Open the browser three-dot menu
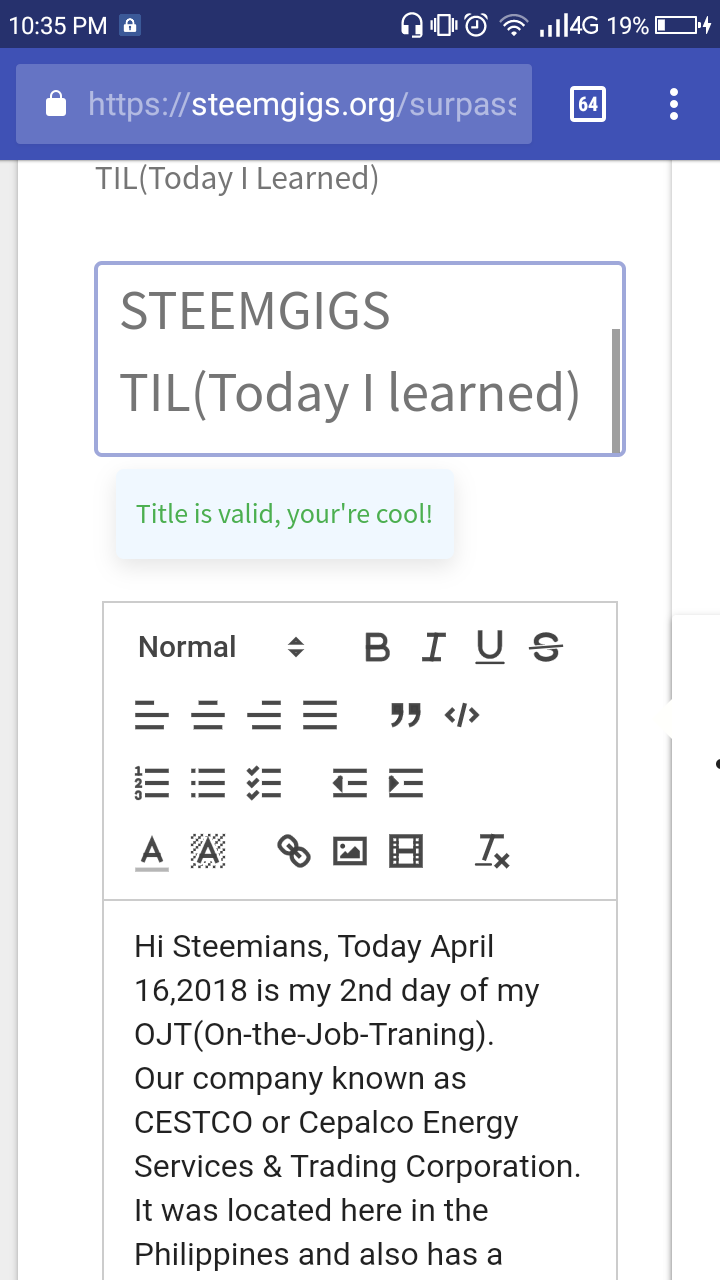The height and width of the screenshot is (1280, 720). click(675, 104)
